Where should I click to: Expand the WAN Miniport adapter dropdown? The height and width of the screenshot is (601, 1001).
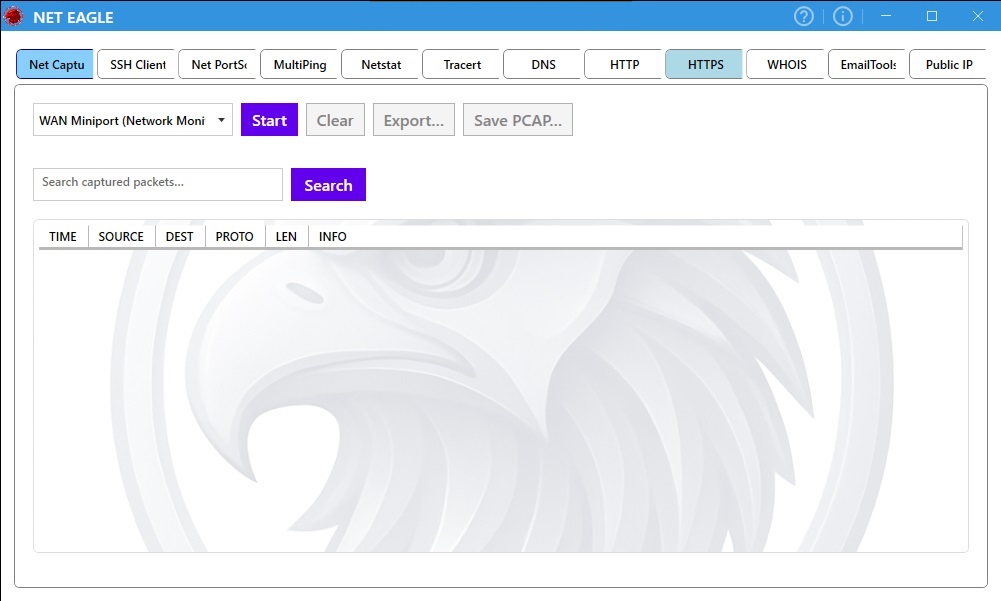click(x=133, y=120)
